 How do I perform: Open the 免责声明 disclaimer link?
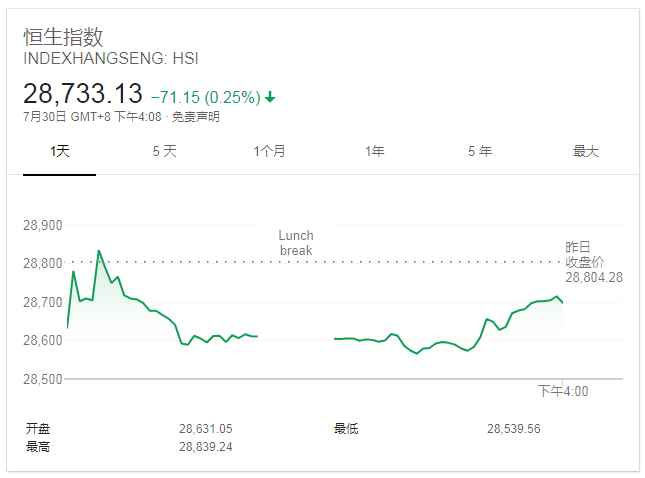click(x=195, y=117)
